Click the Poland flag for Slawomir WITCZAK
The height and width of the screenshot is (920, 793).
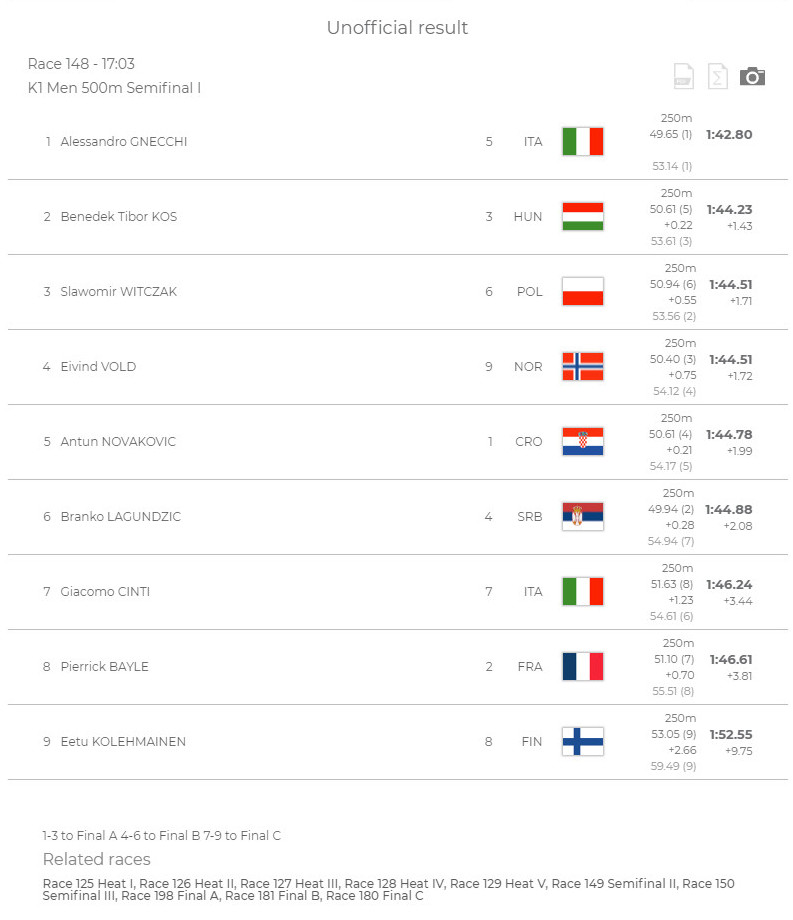click(582, 292)
